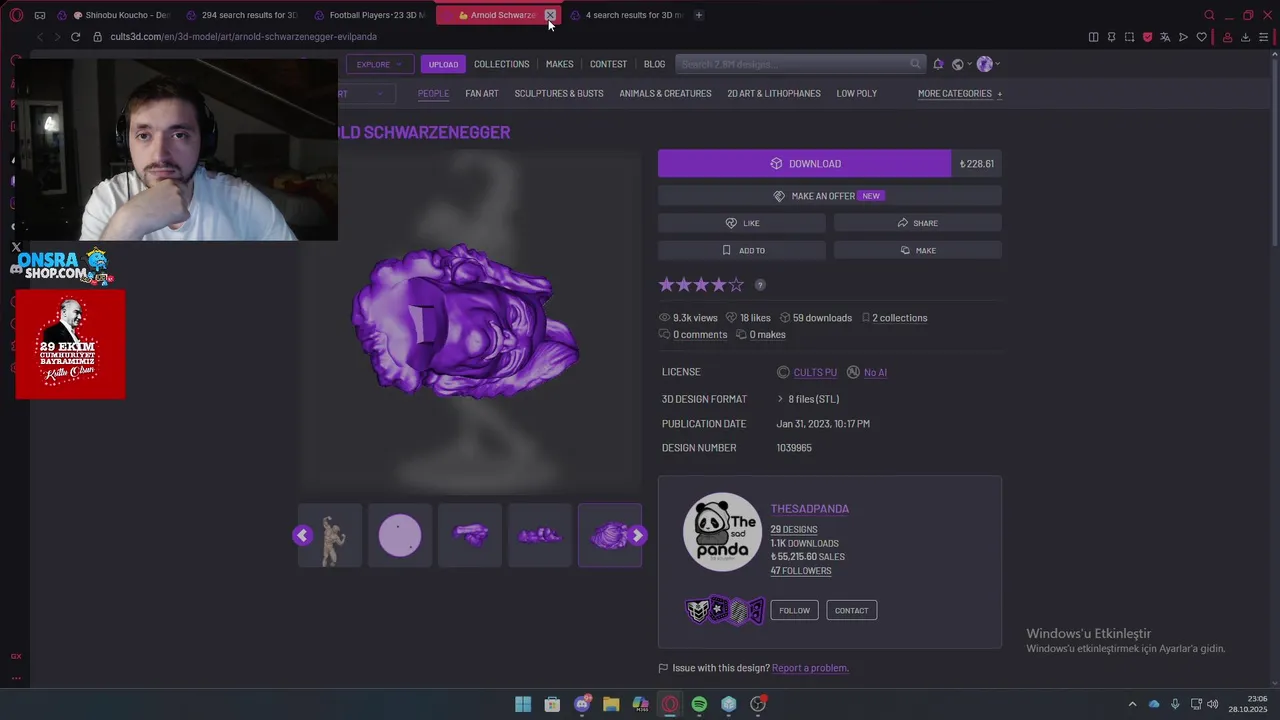
Task: Click the rating help question mark
Action: 760,285
